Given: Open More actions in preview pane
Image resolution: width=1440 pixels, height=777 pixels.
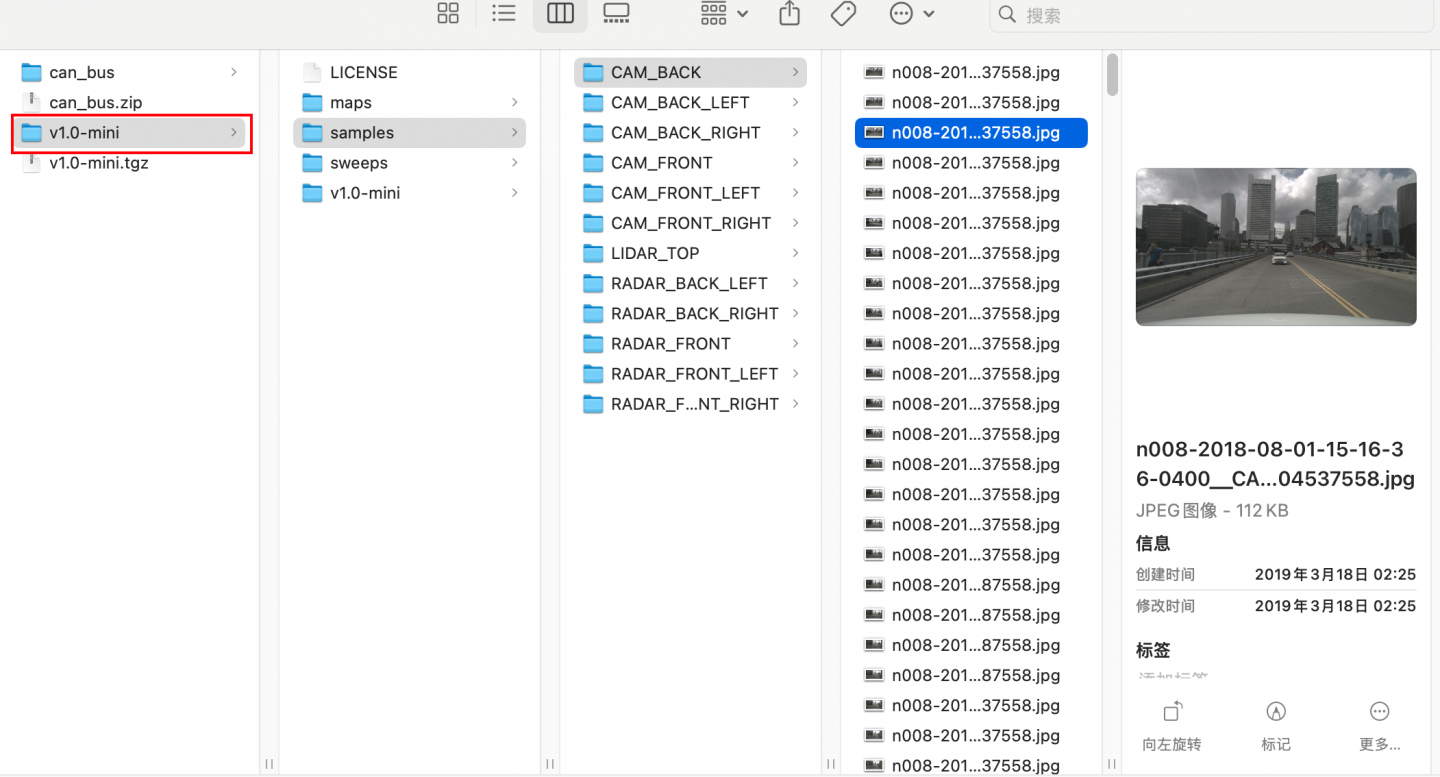Looking at the screenshot, I should tap(1379, 723).
